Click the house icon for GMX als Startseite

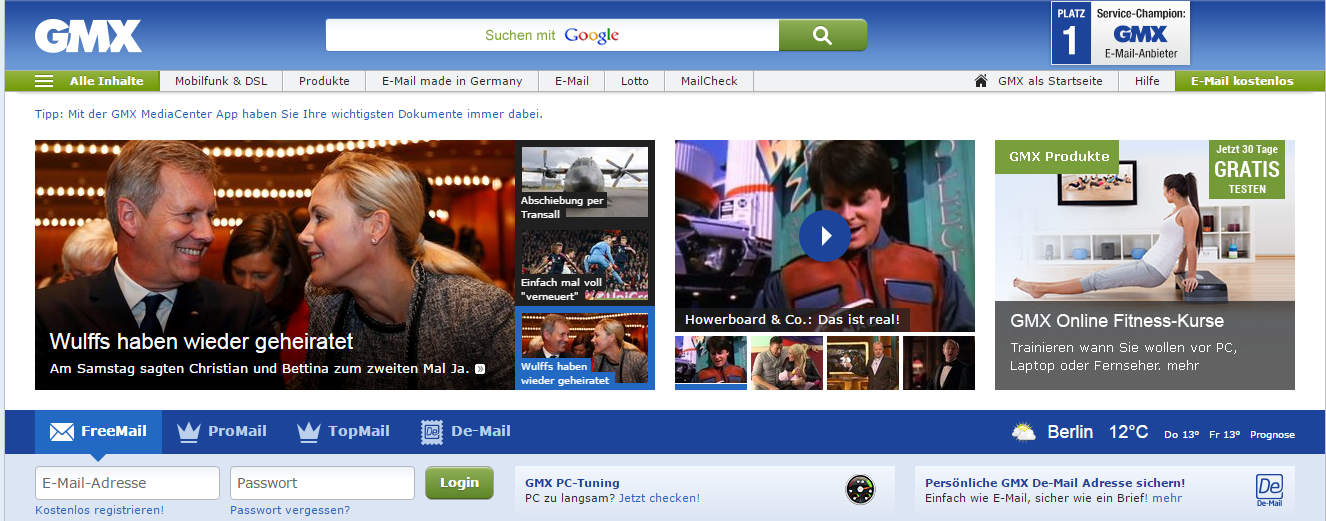coord(981,81)
